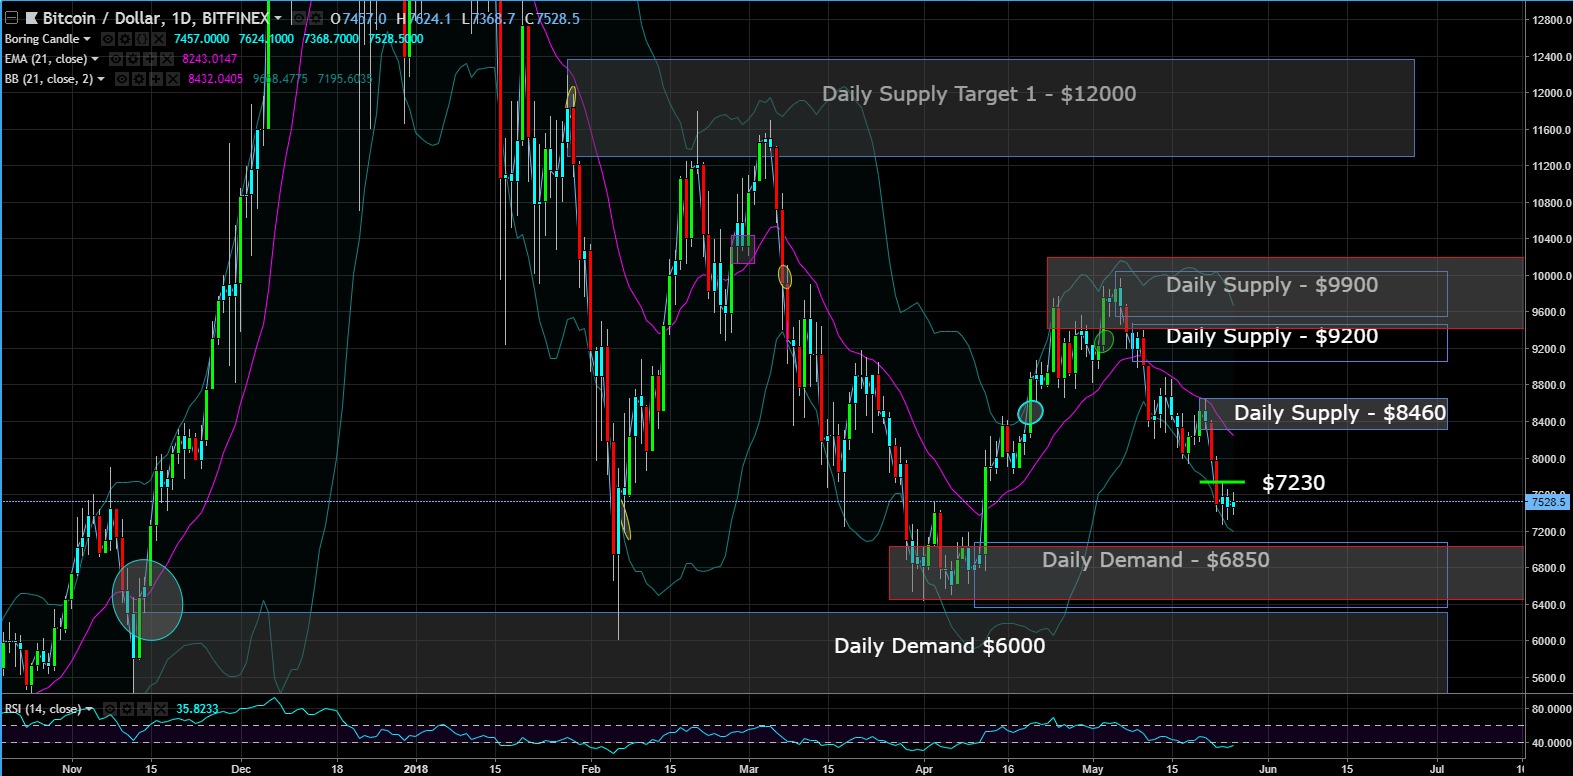This screenshot has width=1573, height=776.
Task: Click the 'Mar' date axis label
Action: point(749,769)
